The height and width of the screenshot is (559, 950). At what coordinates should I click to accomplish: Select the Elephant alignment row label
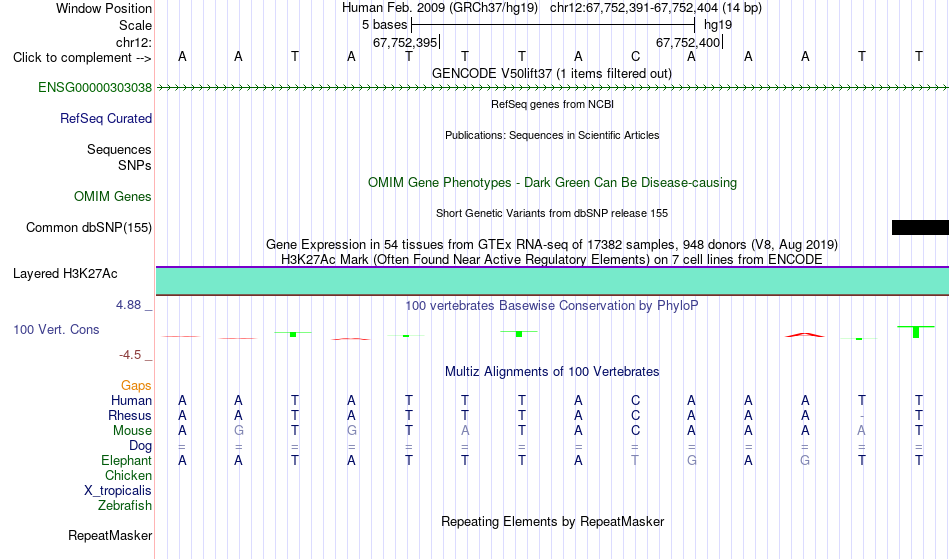(x=126, y=460)
